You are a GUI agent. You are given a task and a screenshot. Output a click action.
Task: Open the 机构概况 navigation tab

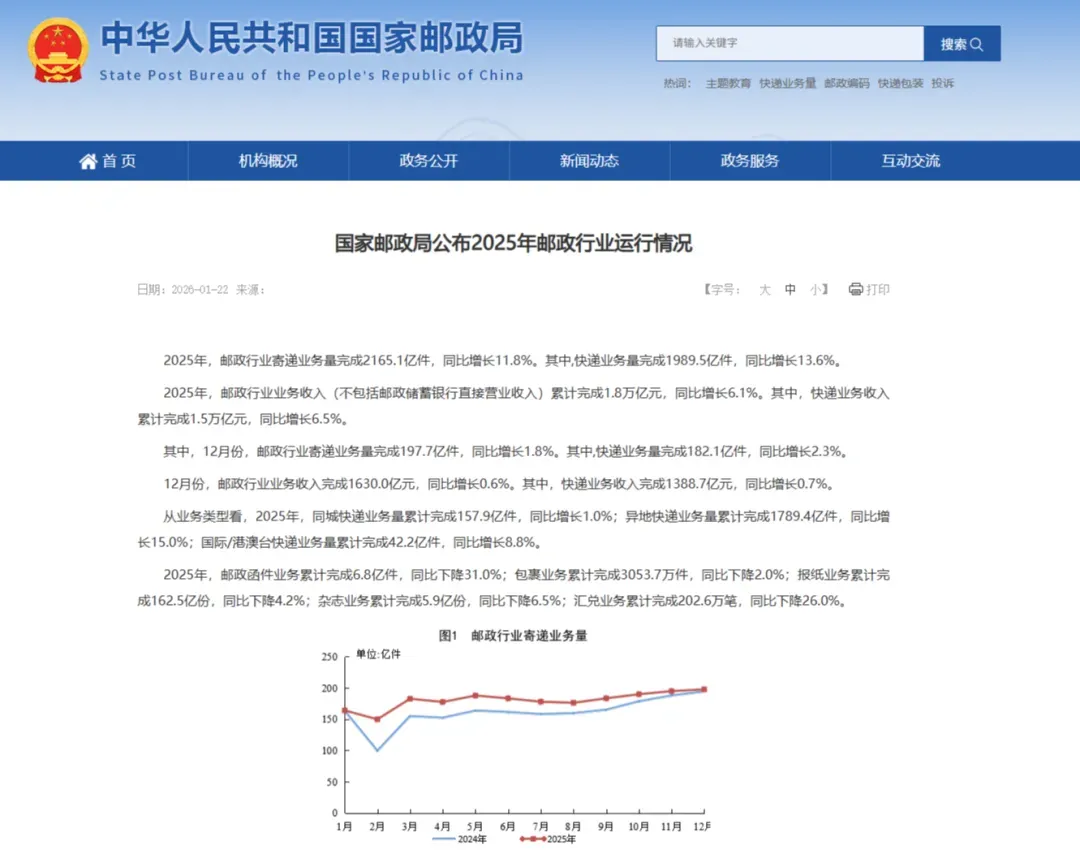(268, 161)
